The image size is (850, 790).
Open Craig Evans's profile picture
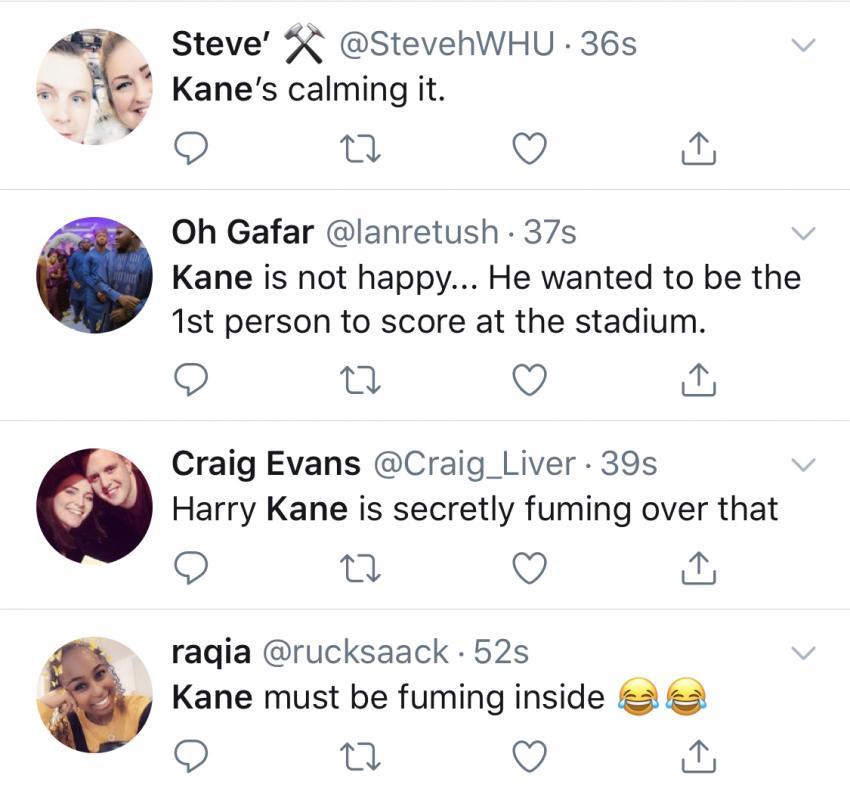(x=94, y=506)
